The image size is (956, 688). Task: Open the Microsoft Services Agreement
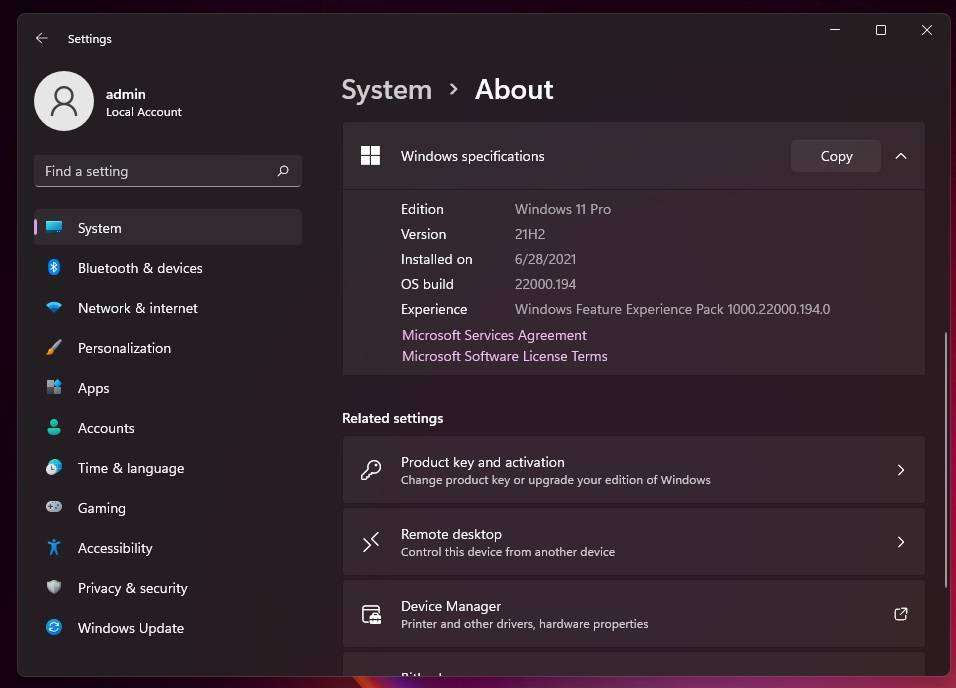pyautogui.click(x=494, y=335)
